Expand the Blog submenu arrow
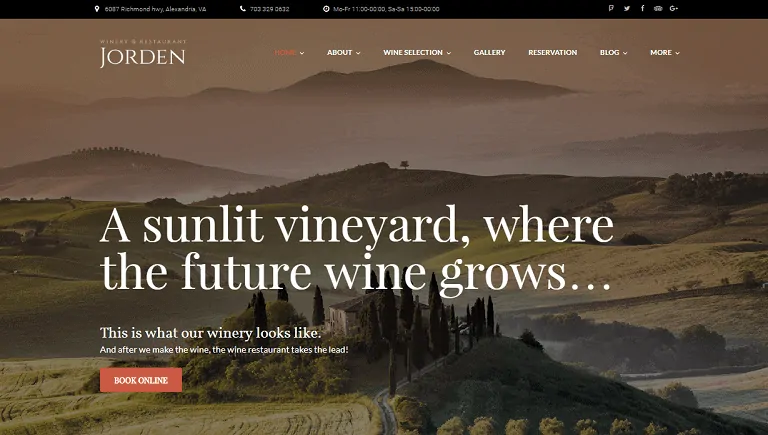 click(625, 53)
